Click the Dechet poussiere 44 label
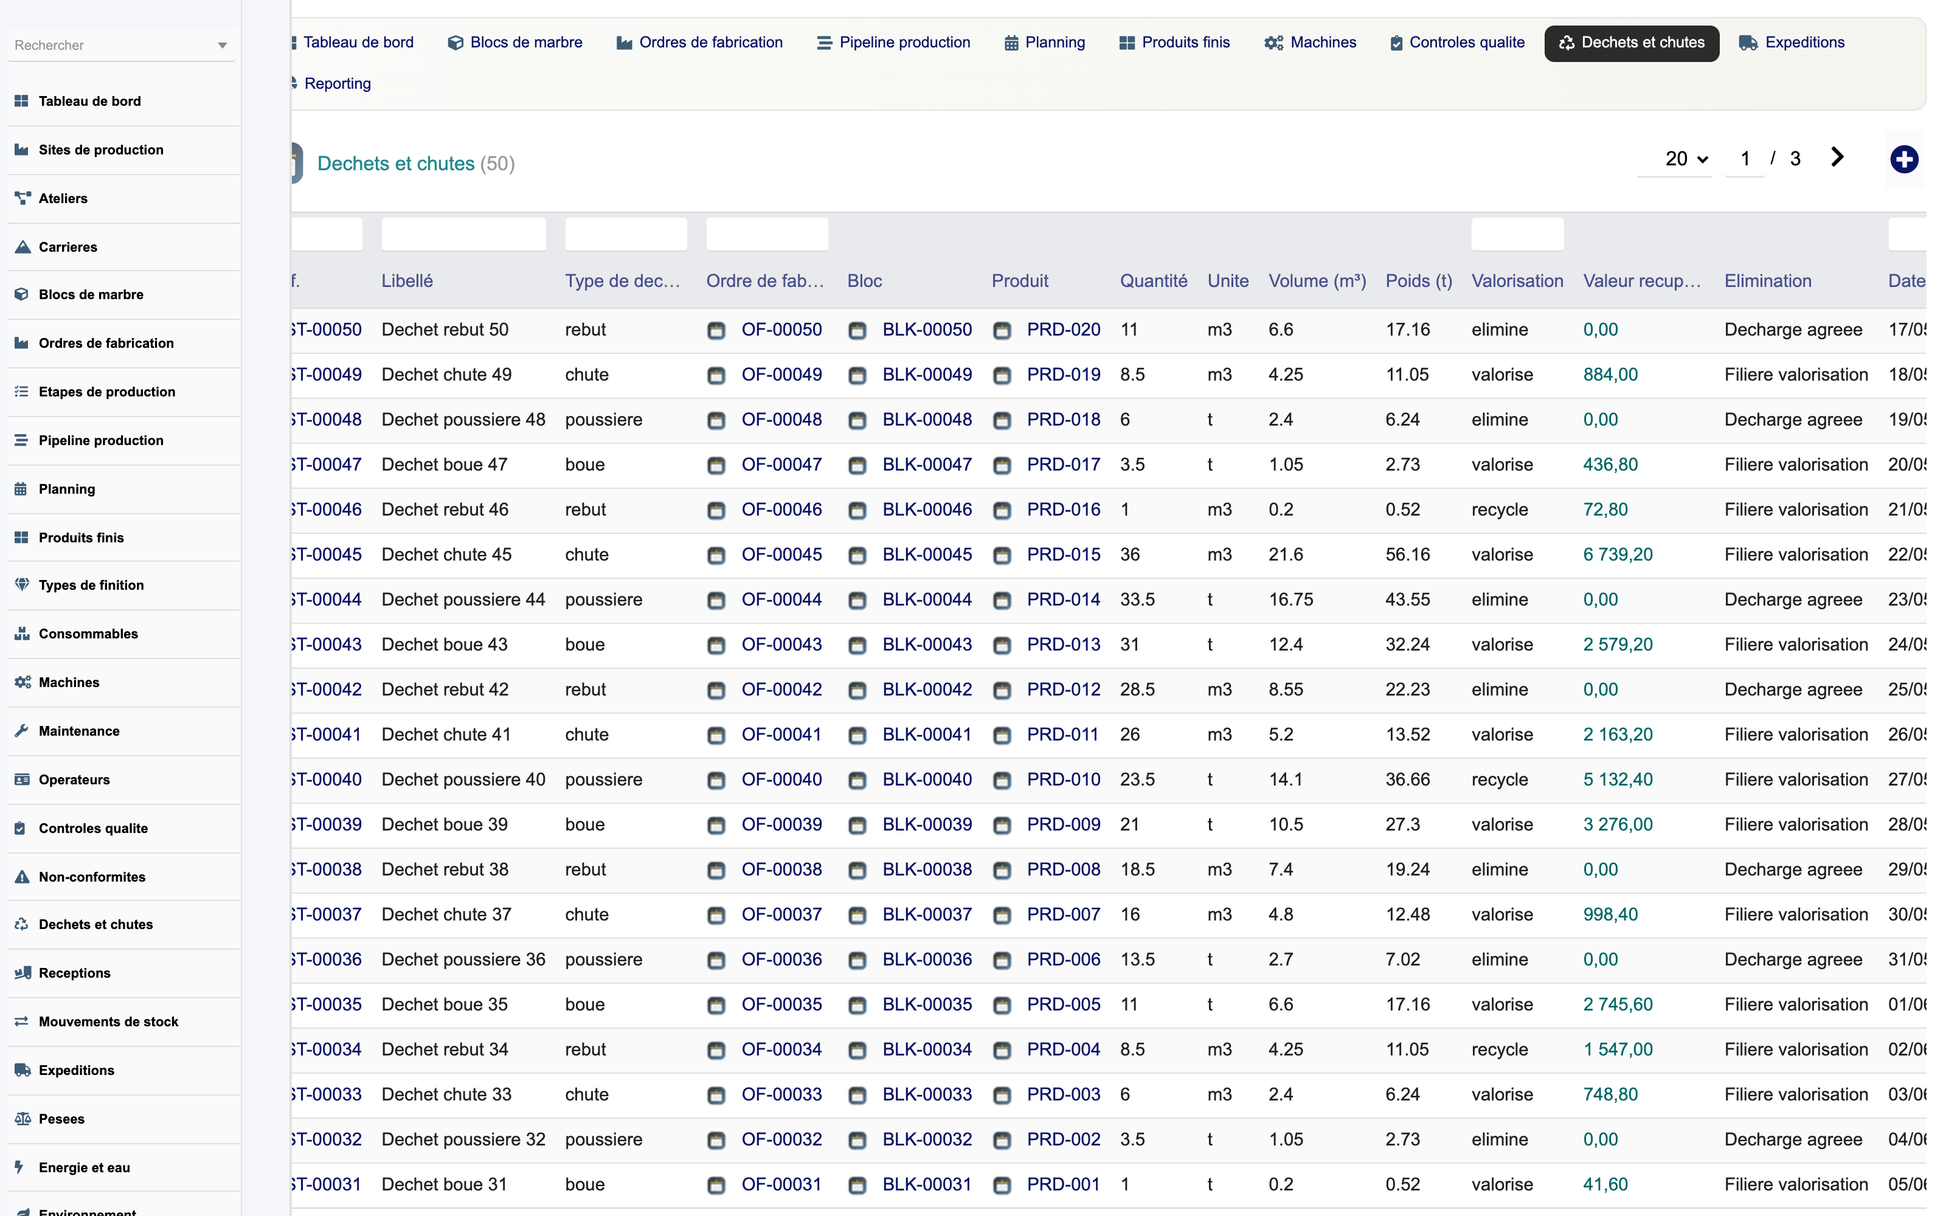The height and width of the screenshot is (1216, 1946). (x=464, y=600)
